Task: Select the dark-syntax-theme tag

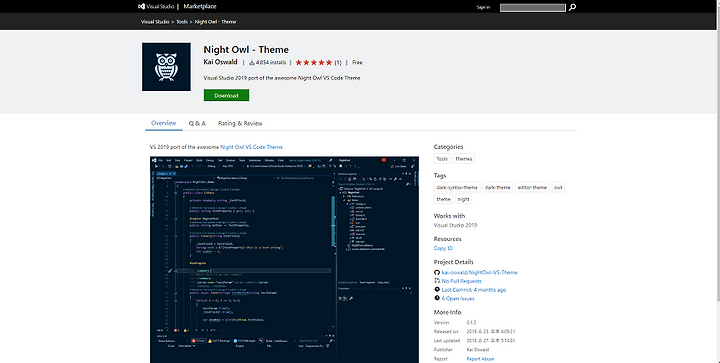Action: [x=457, y=187]
